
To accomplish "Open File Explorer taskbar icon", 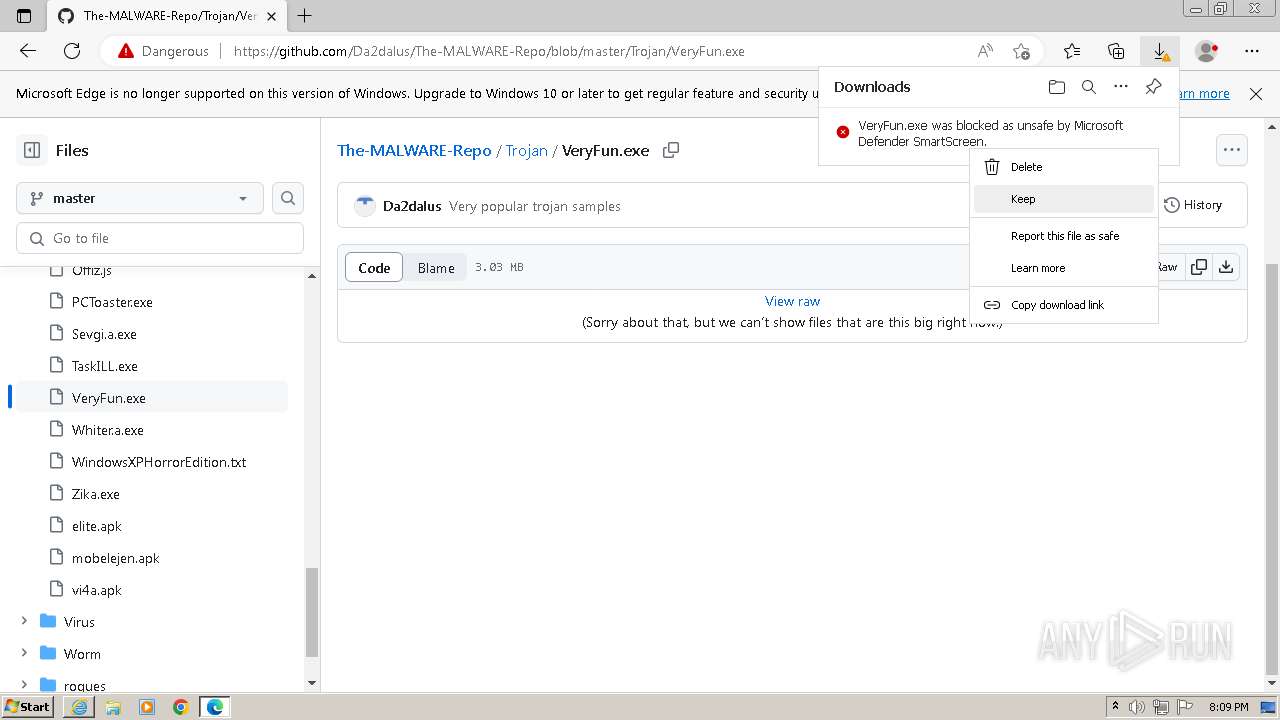I will 113,707.
